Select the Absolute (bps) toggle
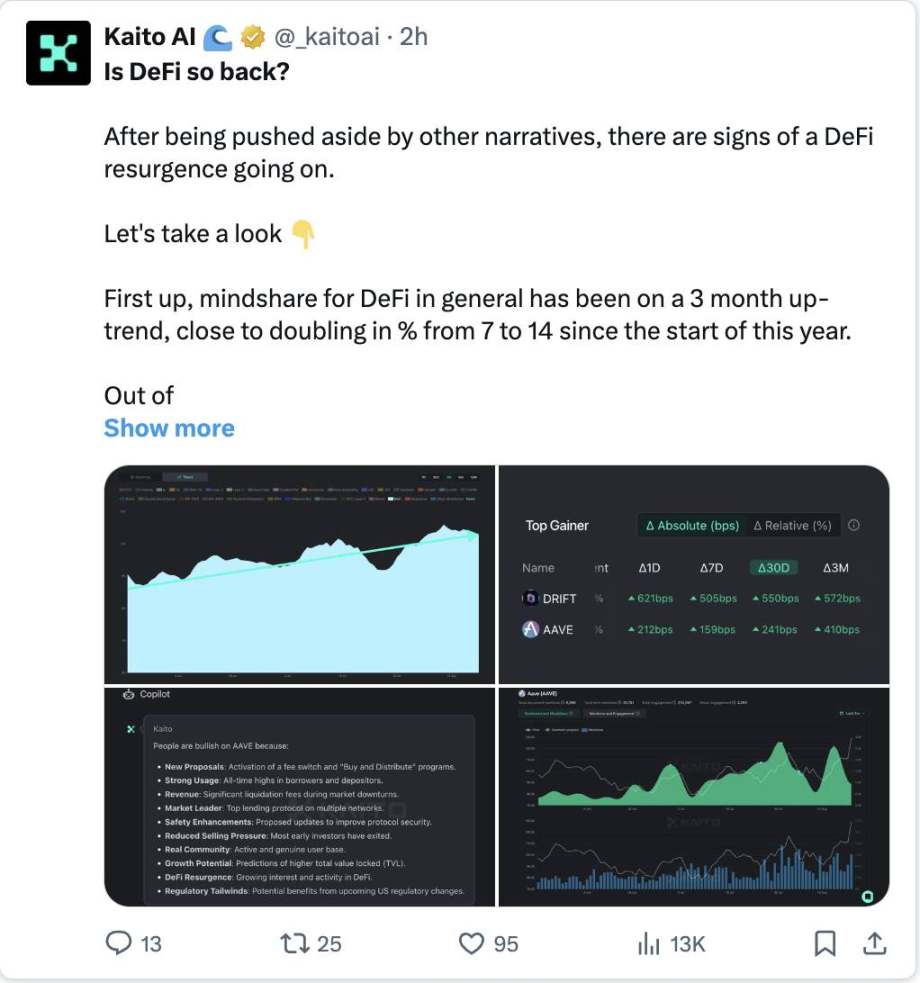 tap(692, 525)
